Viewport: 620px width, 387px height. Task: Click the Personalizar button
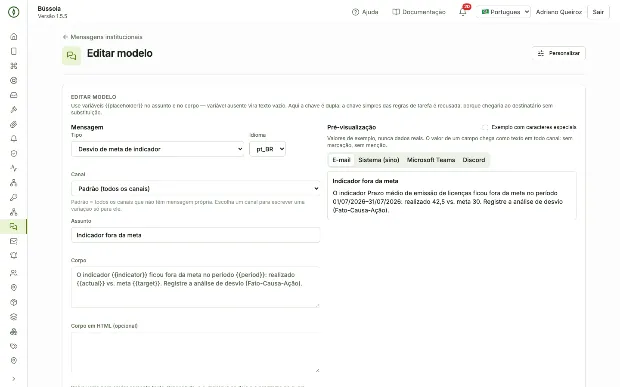point(559,53)
